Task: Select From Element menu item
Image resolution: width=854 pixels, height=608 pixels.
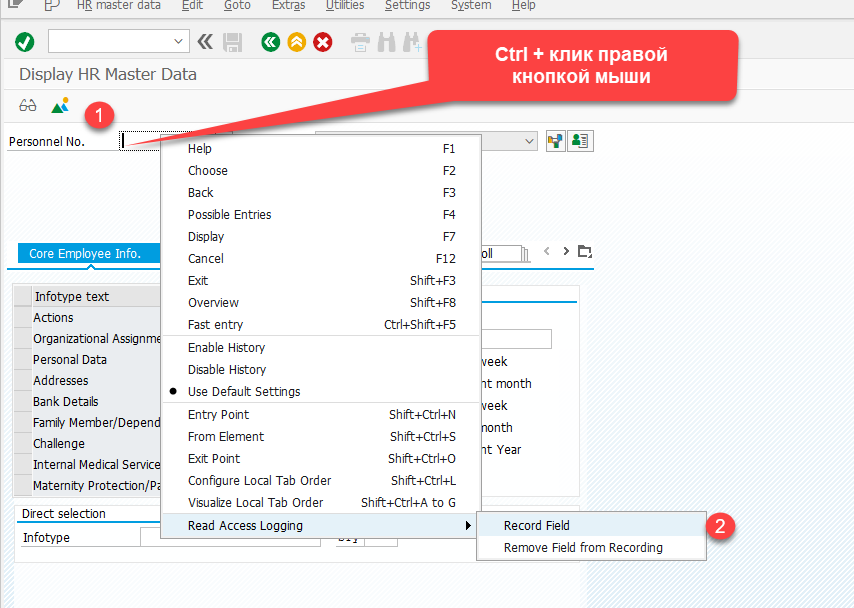Action: click(321, 436)
